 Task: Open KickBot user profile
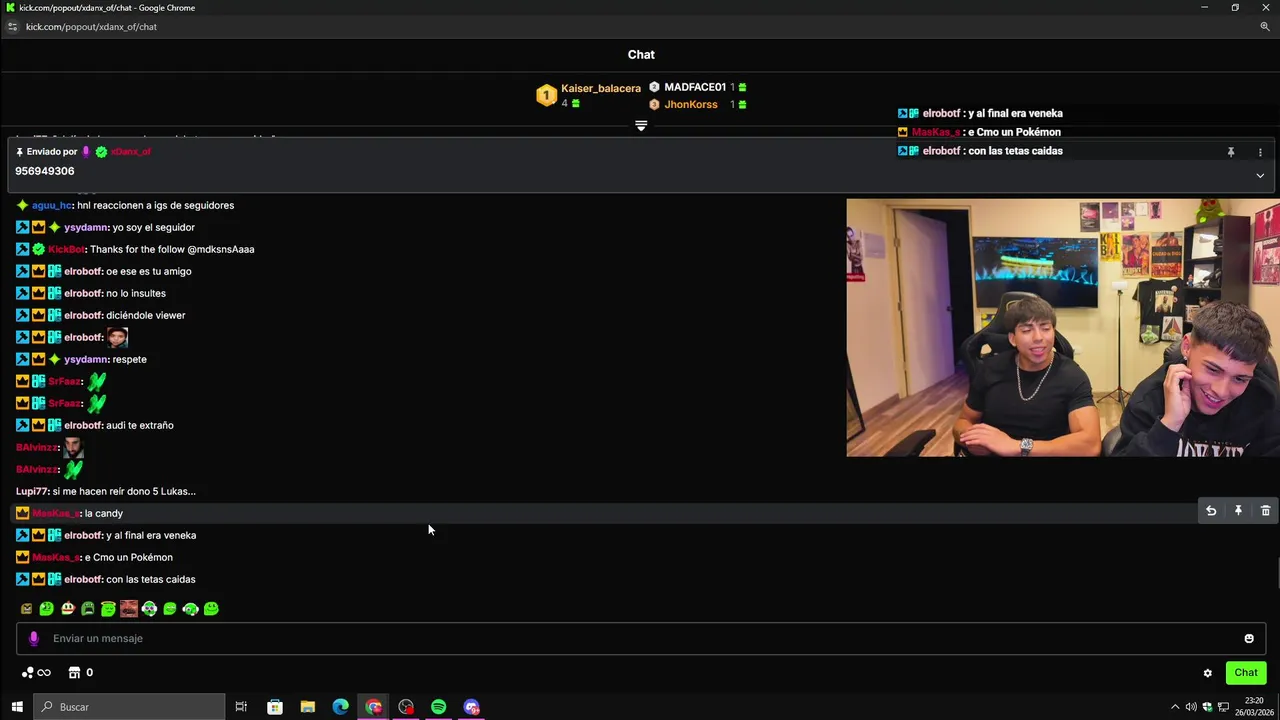coord(66,249)
